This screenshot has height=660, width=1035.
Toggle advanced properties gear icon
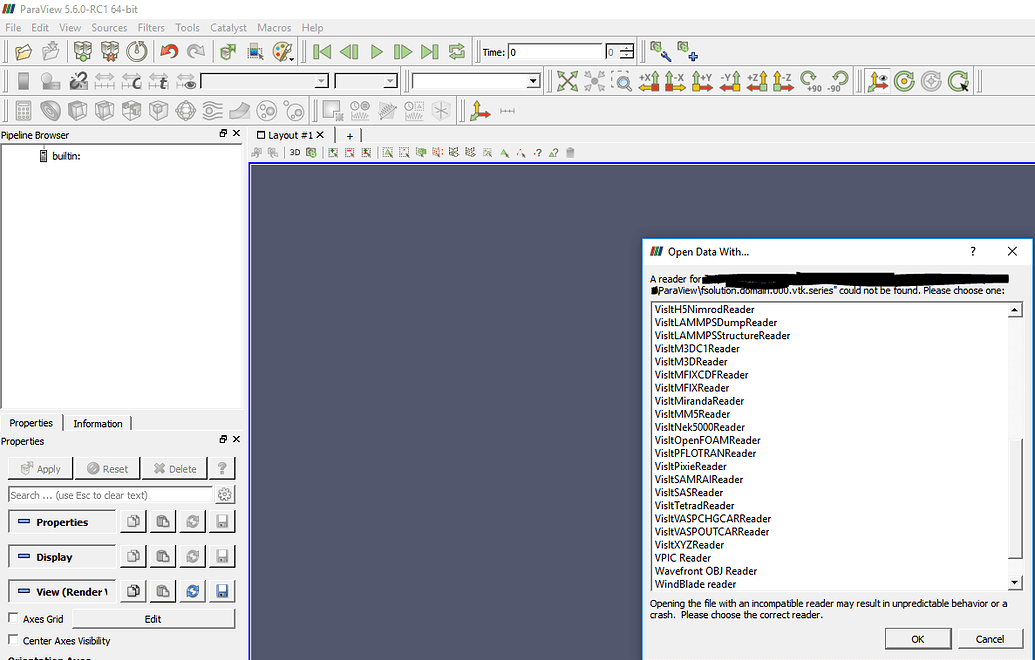224,494
